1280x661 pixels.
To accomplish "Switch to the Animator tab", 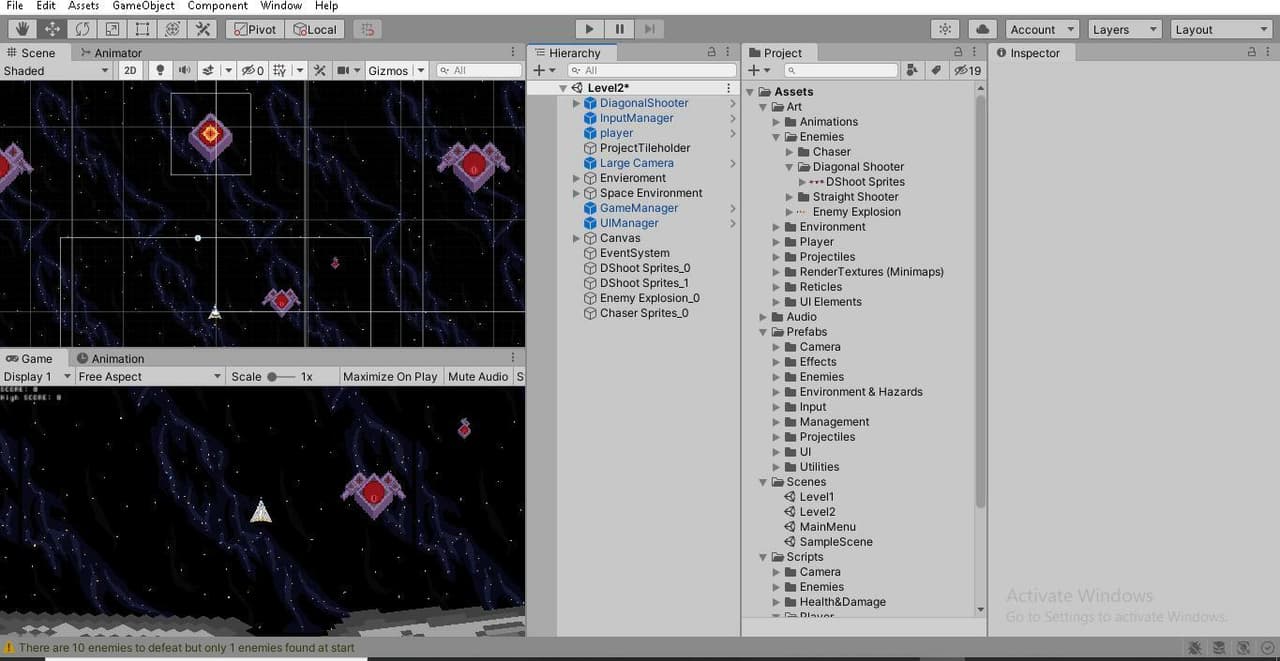I will [112, 53].
